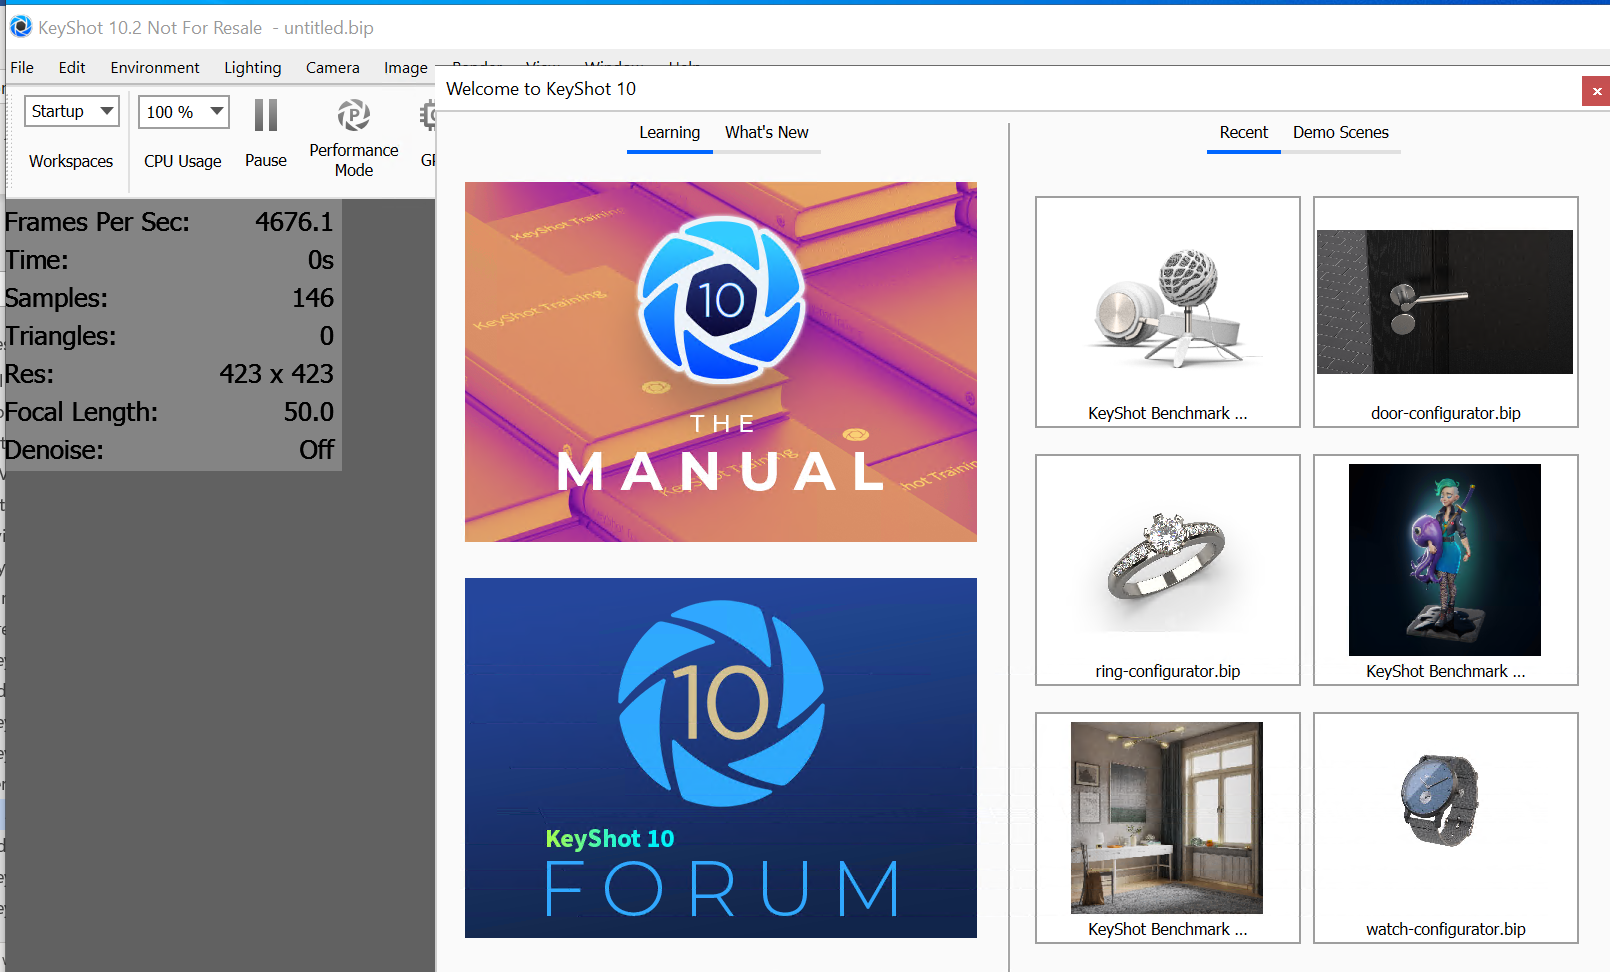The height and width of the screenshot is (972, 1610).
Task: Open door-configurator.bip recent scene
Action: point(1445,312)
